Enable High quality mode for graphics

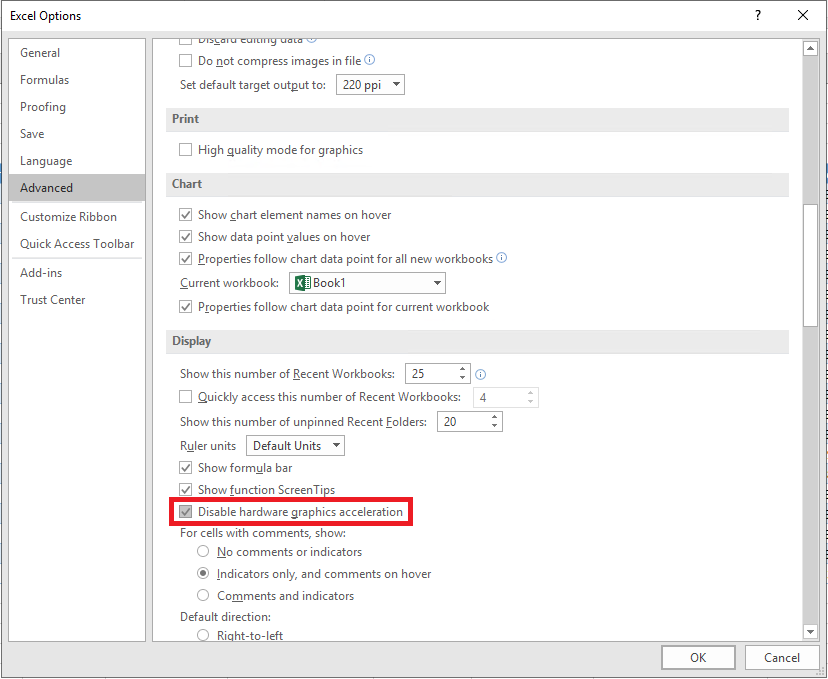(185, 150)
